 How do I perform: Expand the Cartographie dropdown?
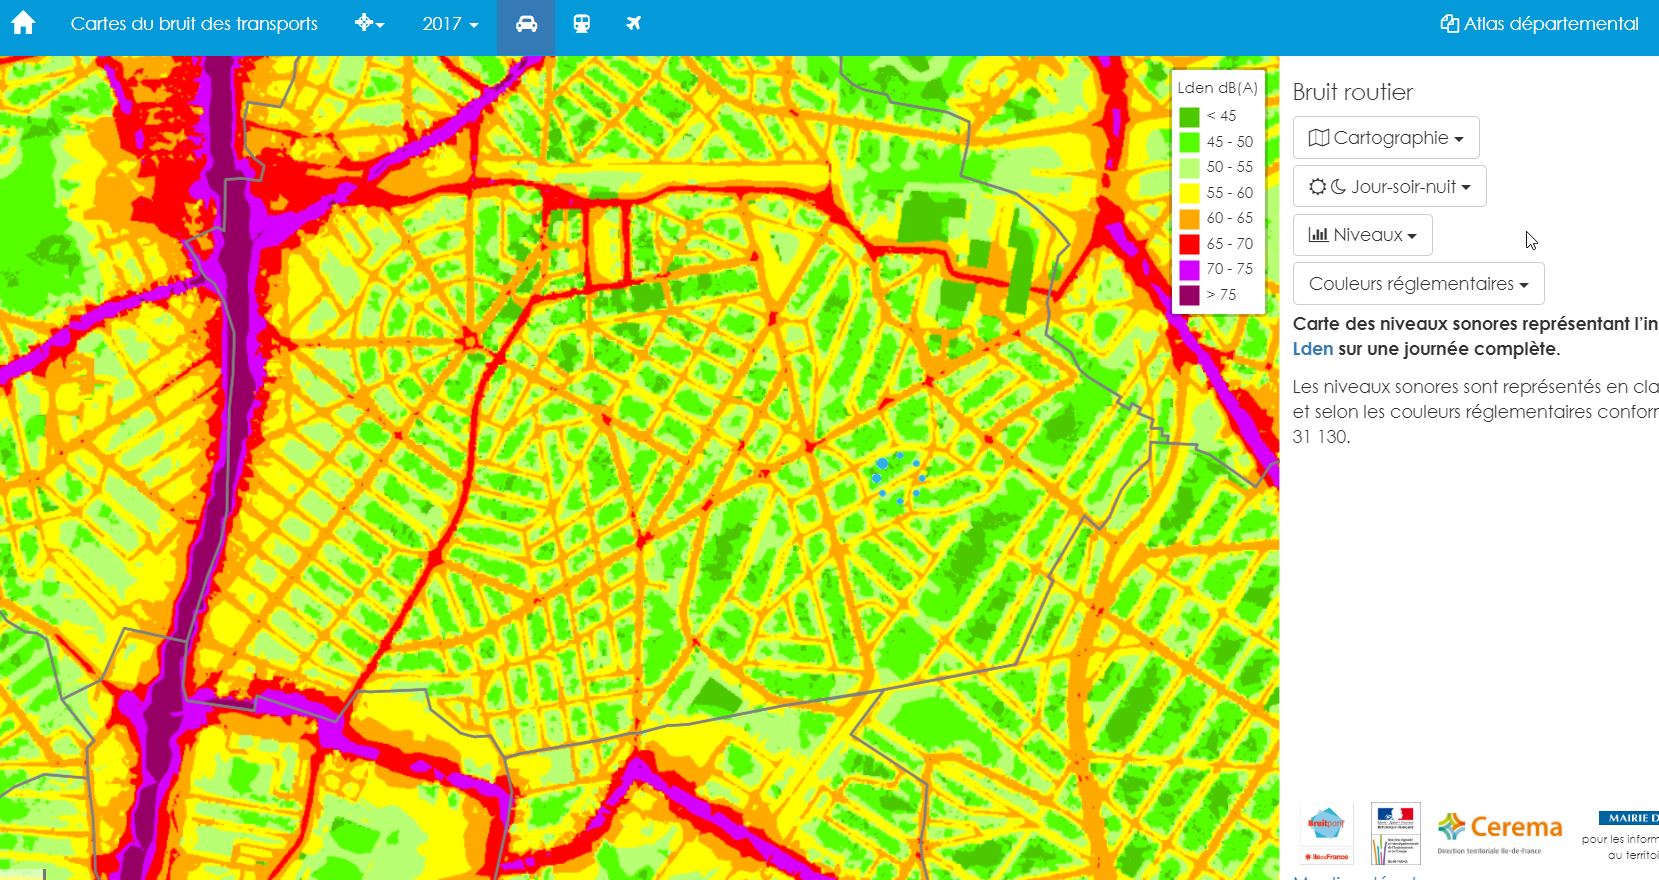[1385, 138]
